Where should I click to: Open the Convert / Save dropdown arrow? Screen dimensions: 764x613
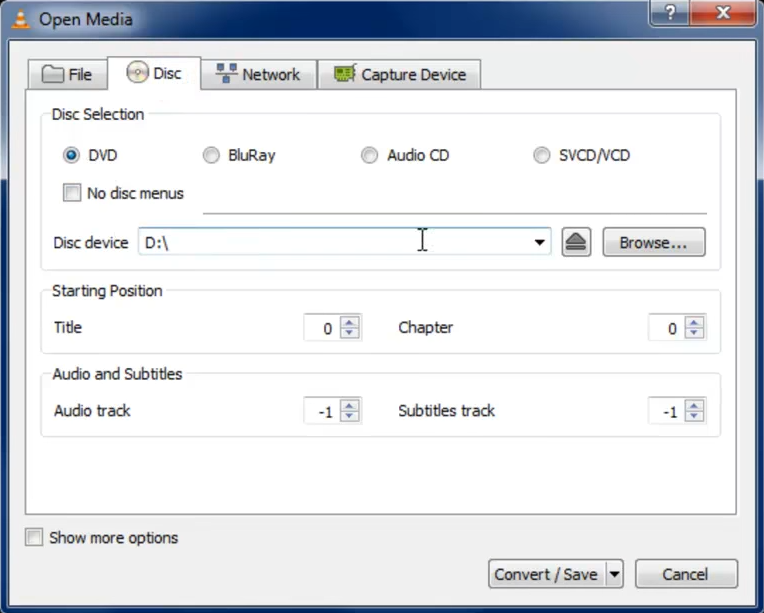click(614, 574)
